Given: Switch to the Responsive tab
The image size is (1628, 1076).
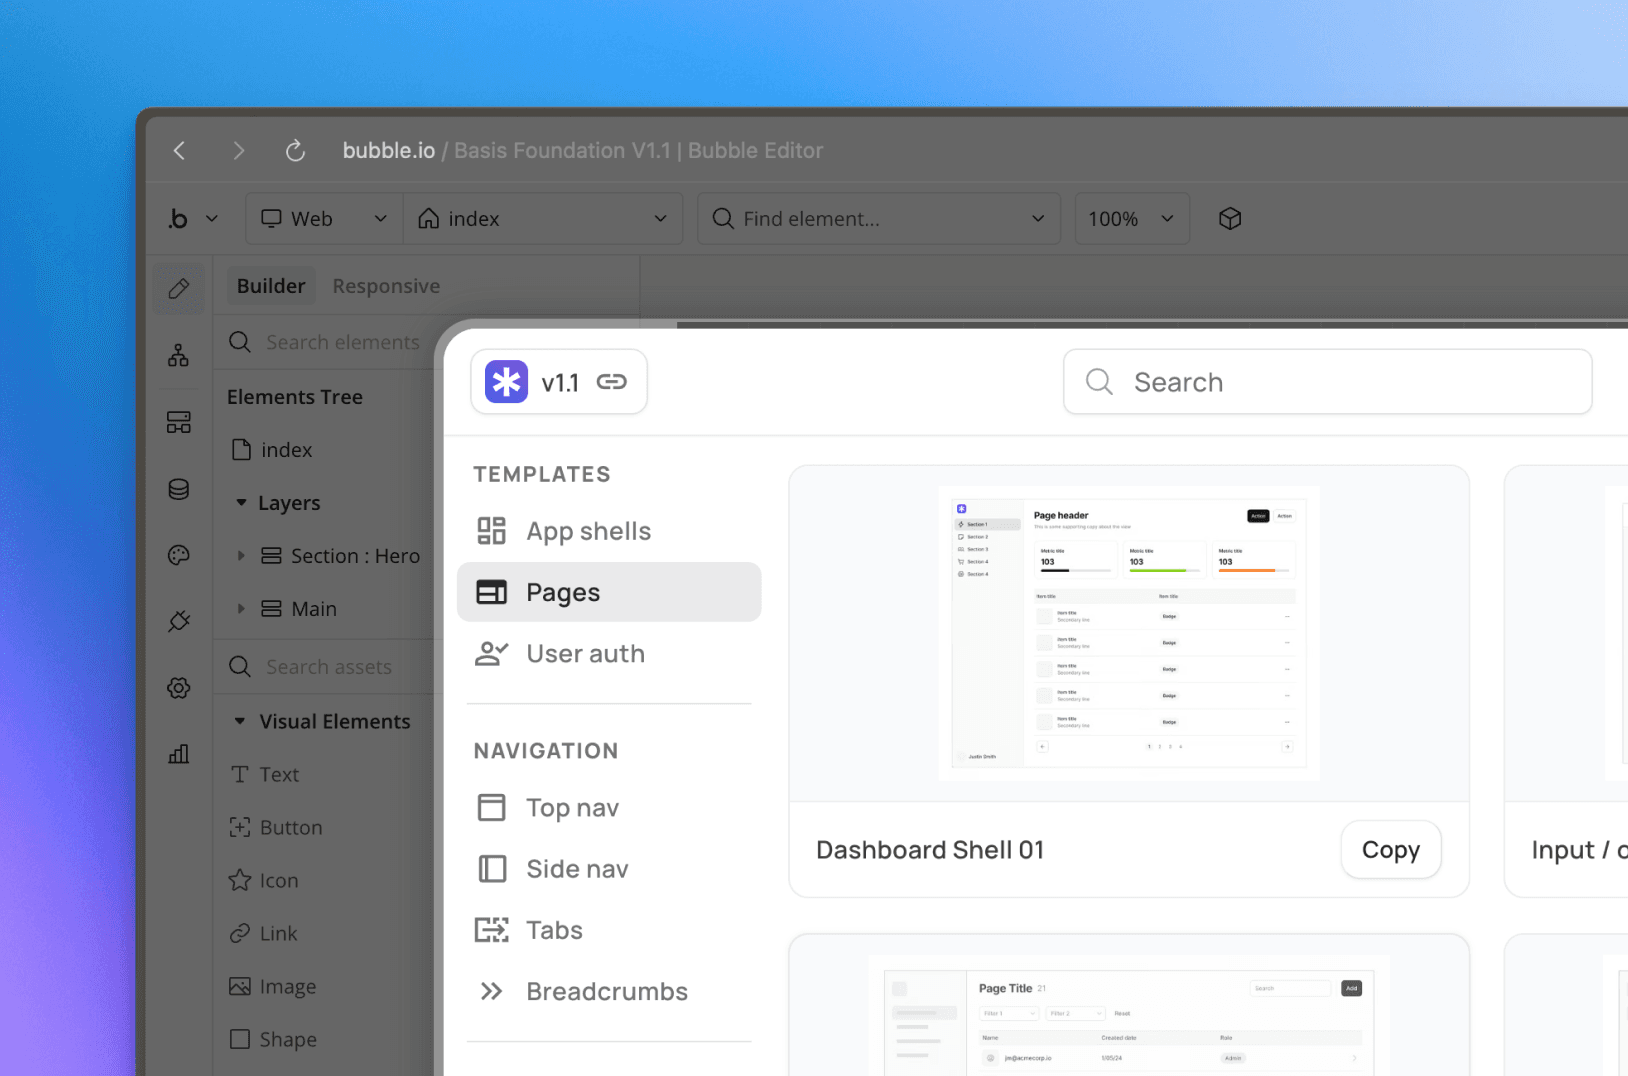Looking at the screenshot, I should [x=386, y=286].
